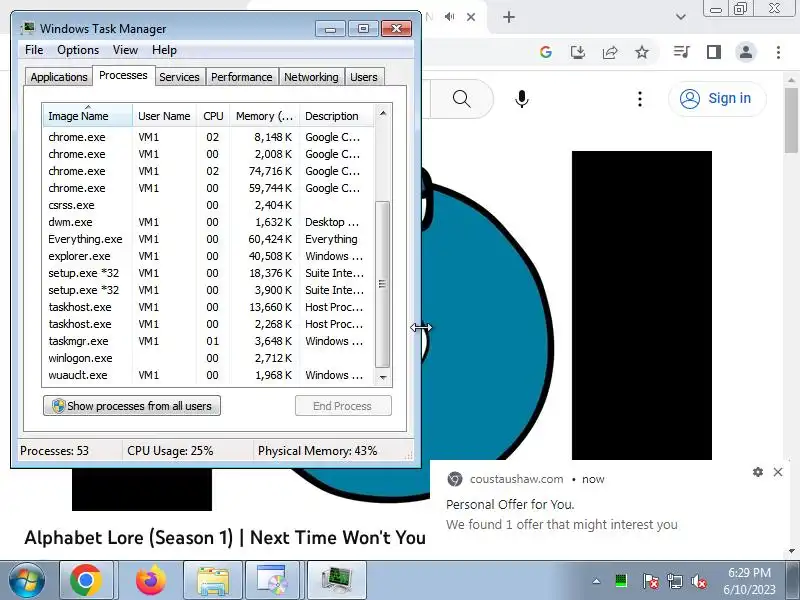Open Chrome's three-dot menu
The width and height of the screenshot is (800, 600).
(778, 52)
